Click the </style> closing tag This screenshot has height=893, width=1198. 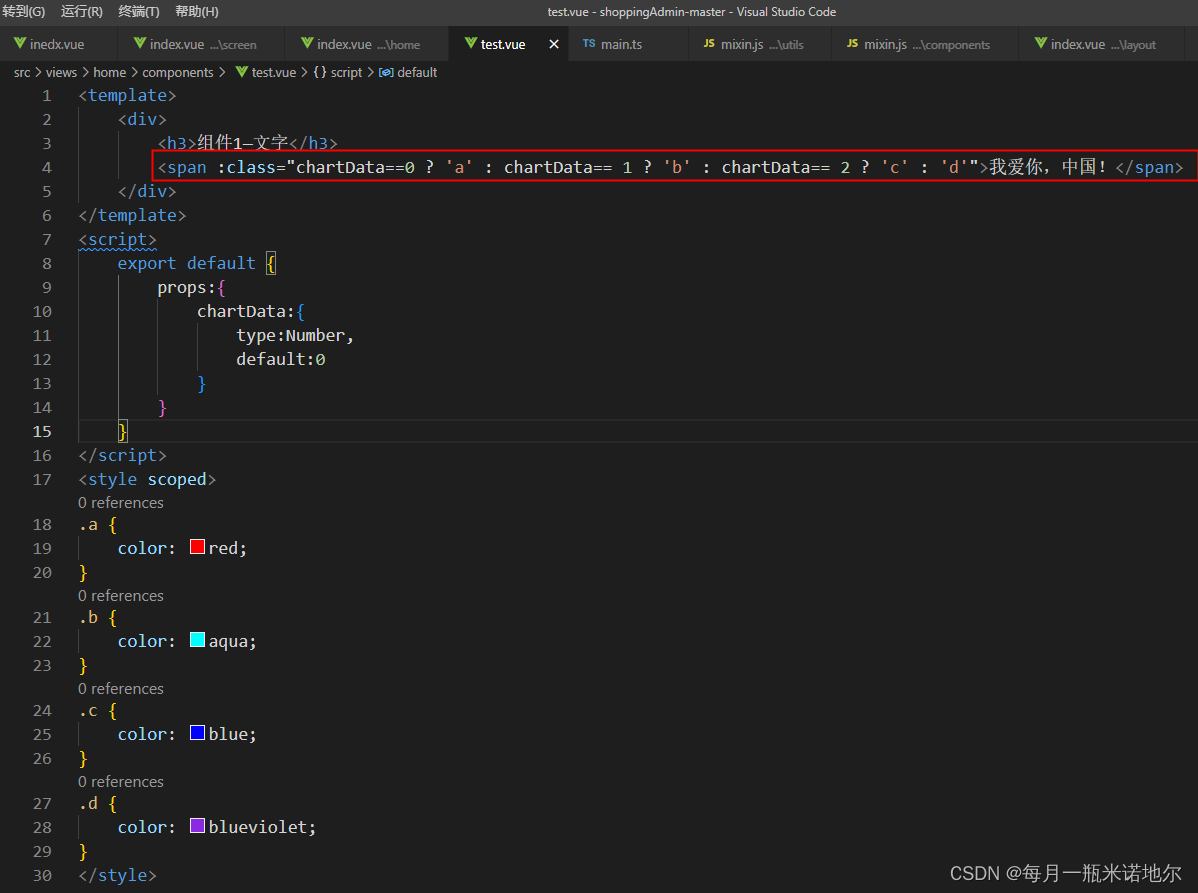click(118, 876)
